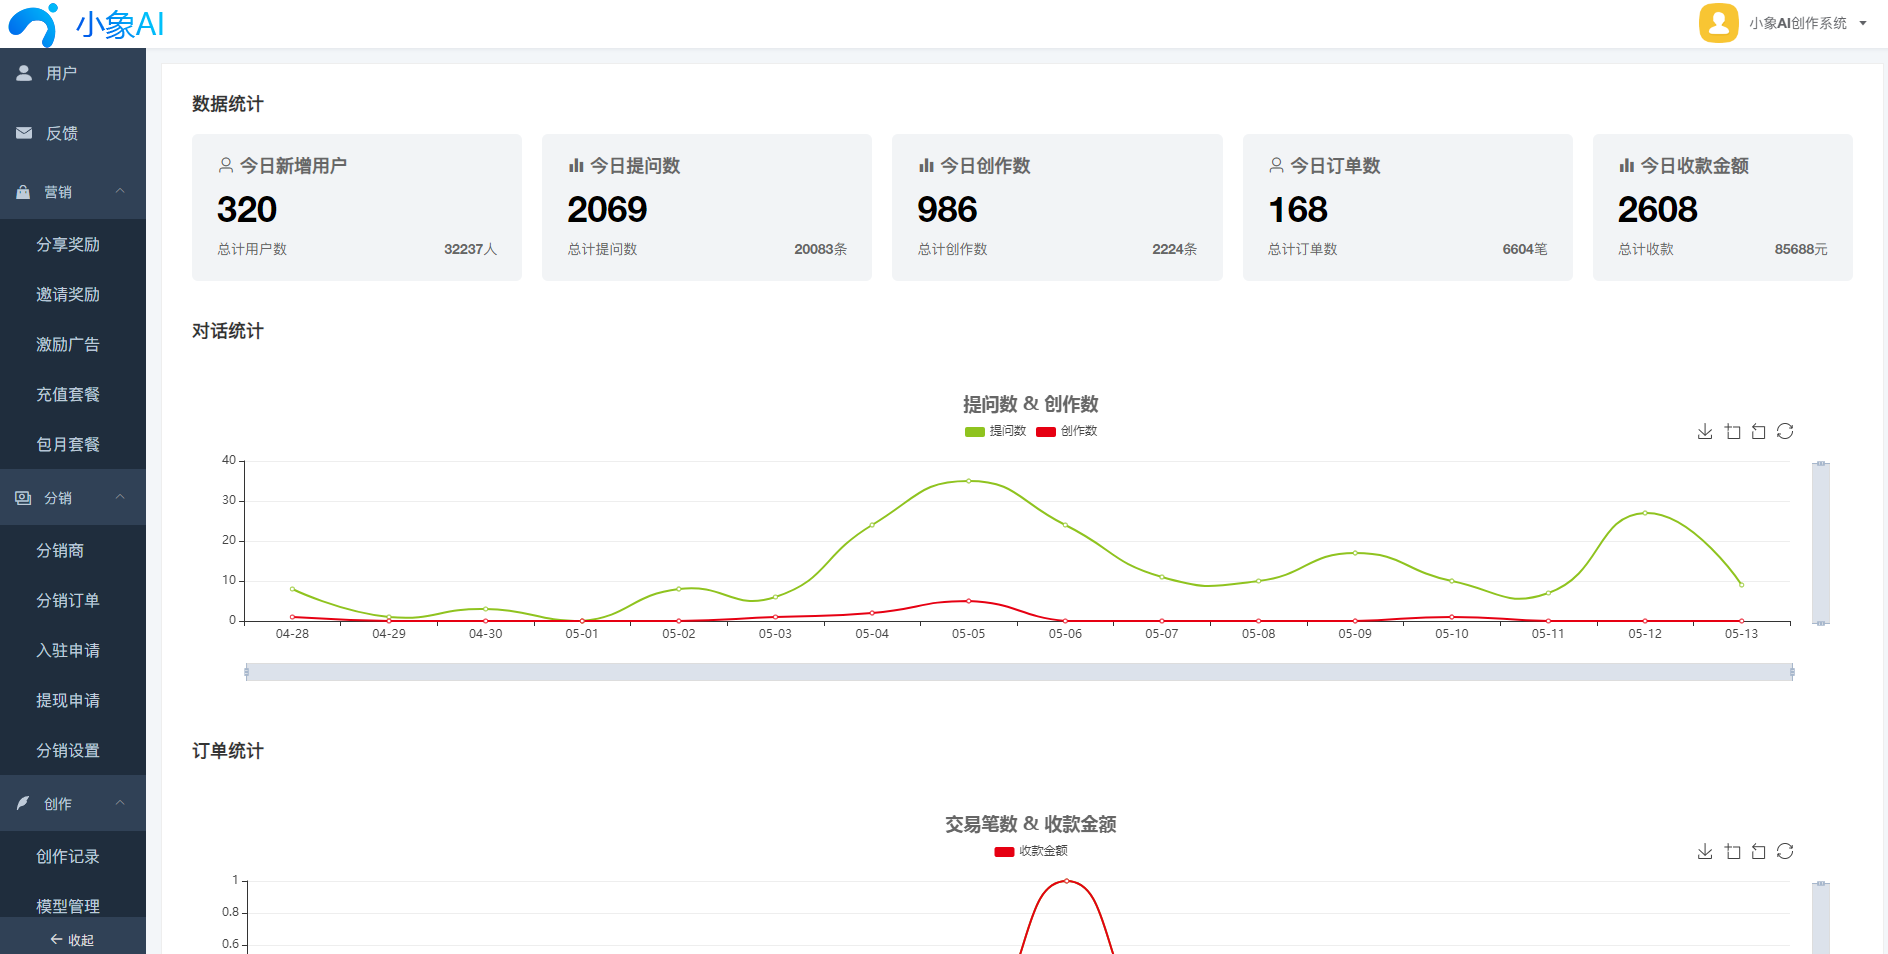
Task: Click total creations value 2224条
Action: pos(1174,249)
